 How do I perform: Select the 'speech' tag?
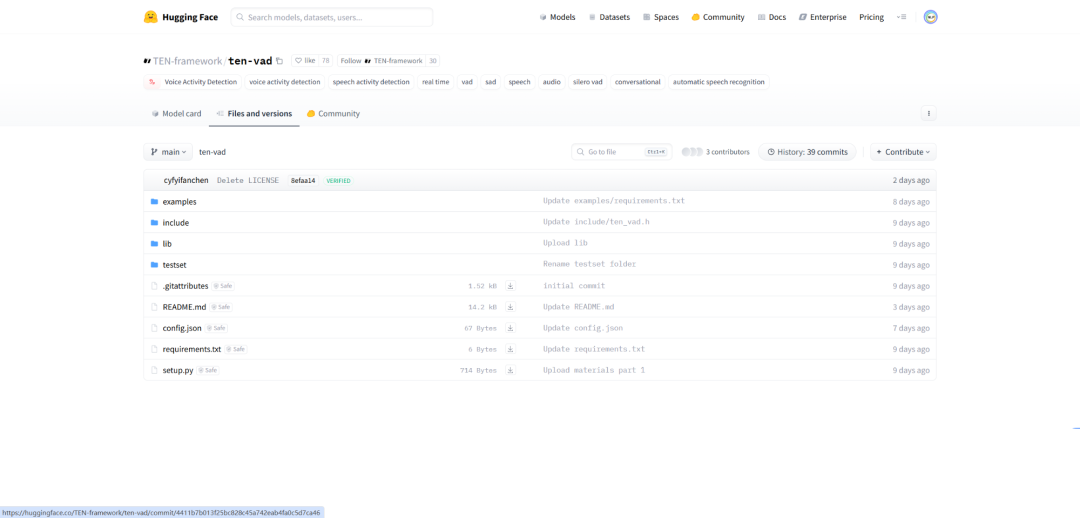tap(519, 82)
